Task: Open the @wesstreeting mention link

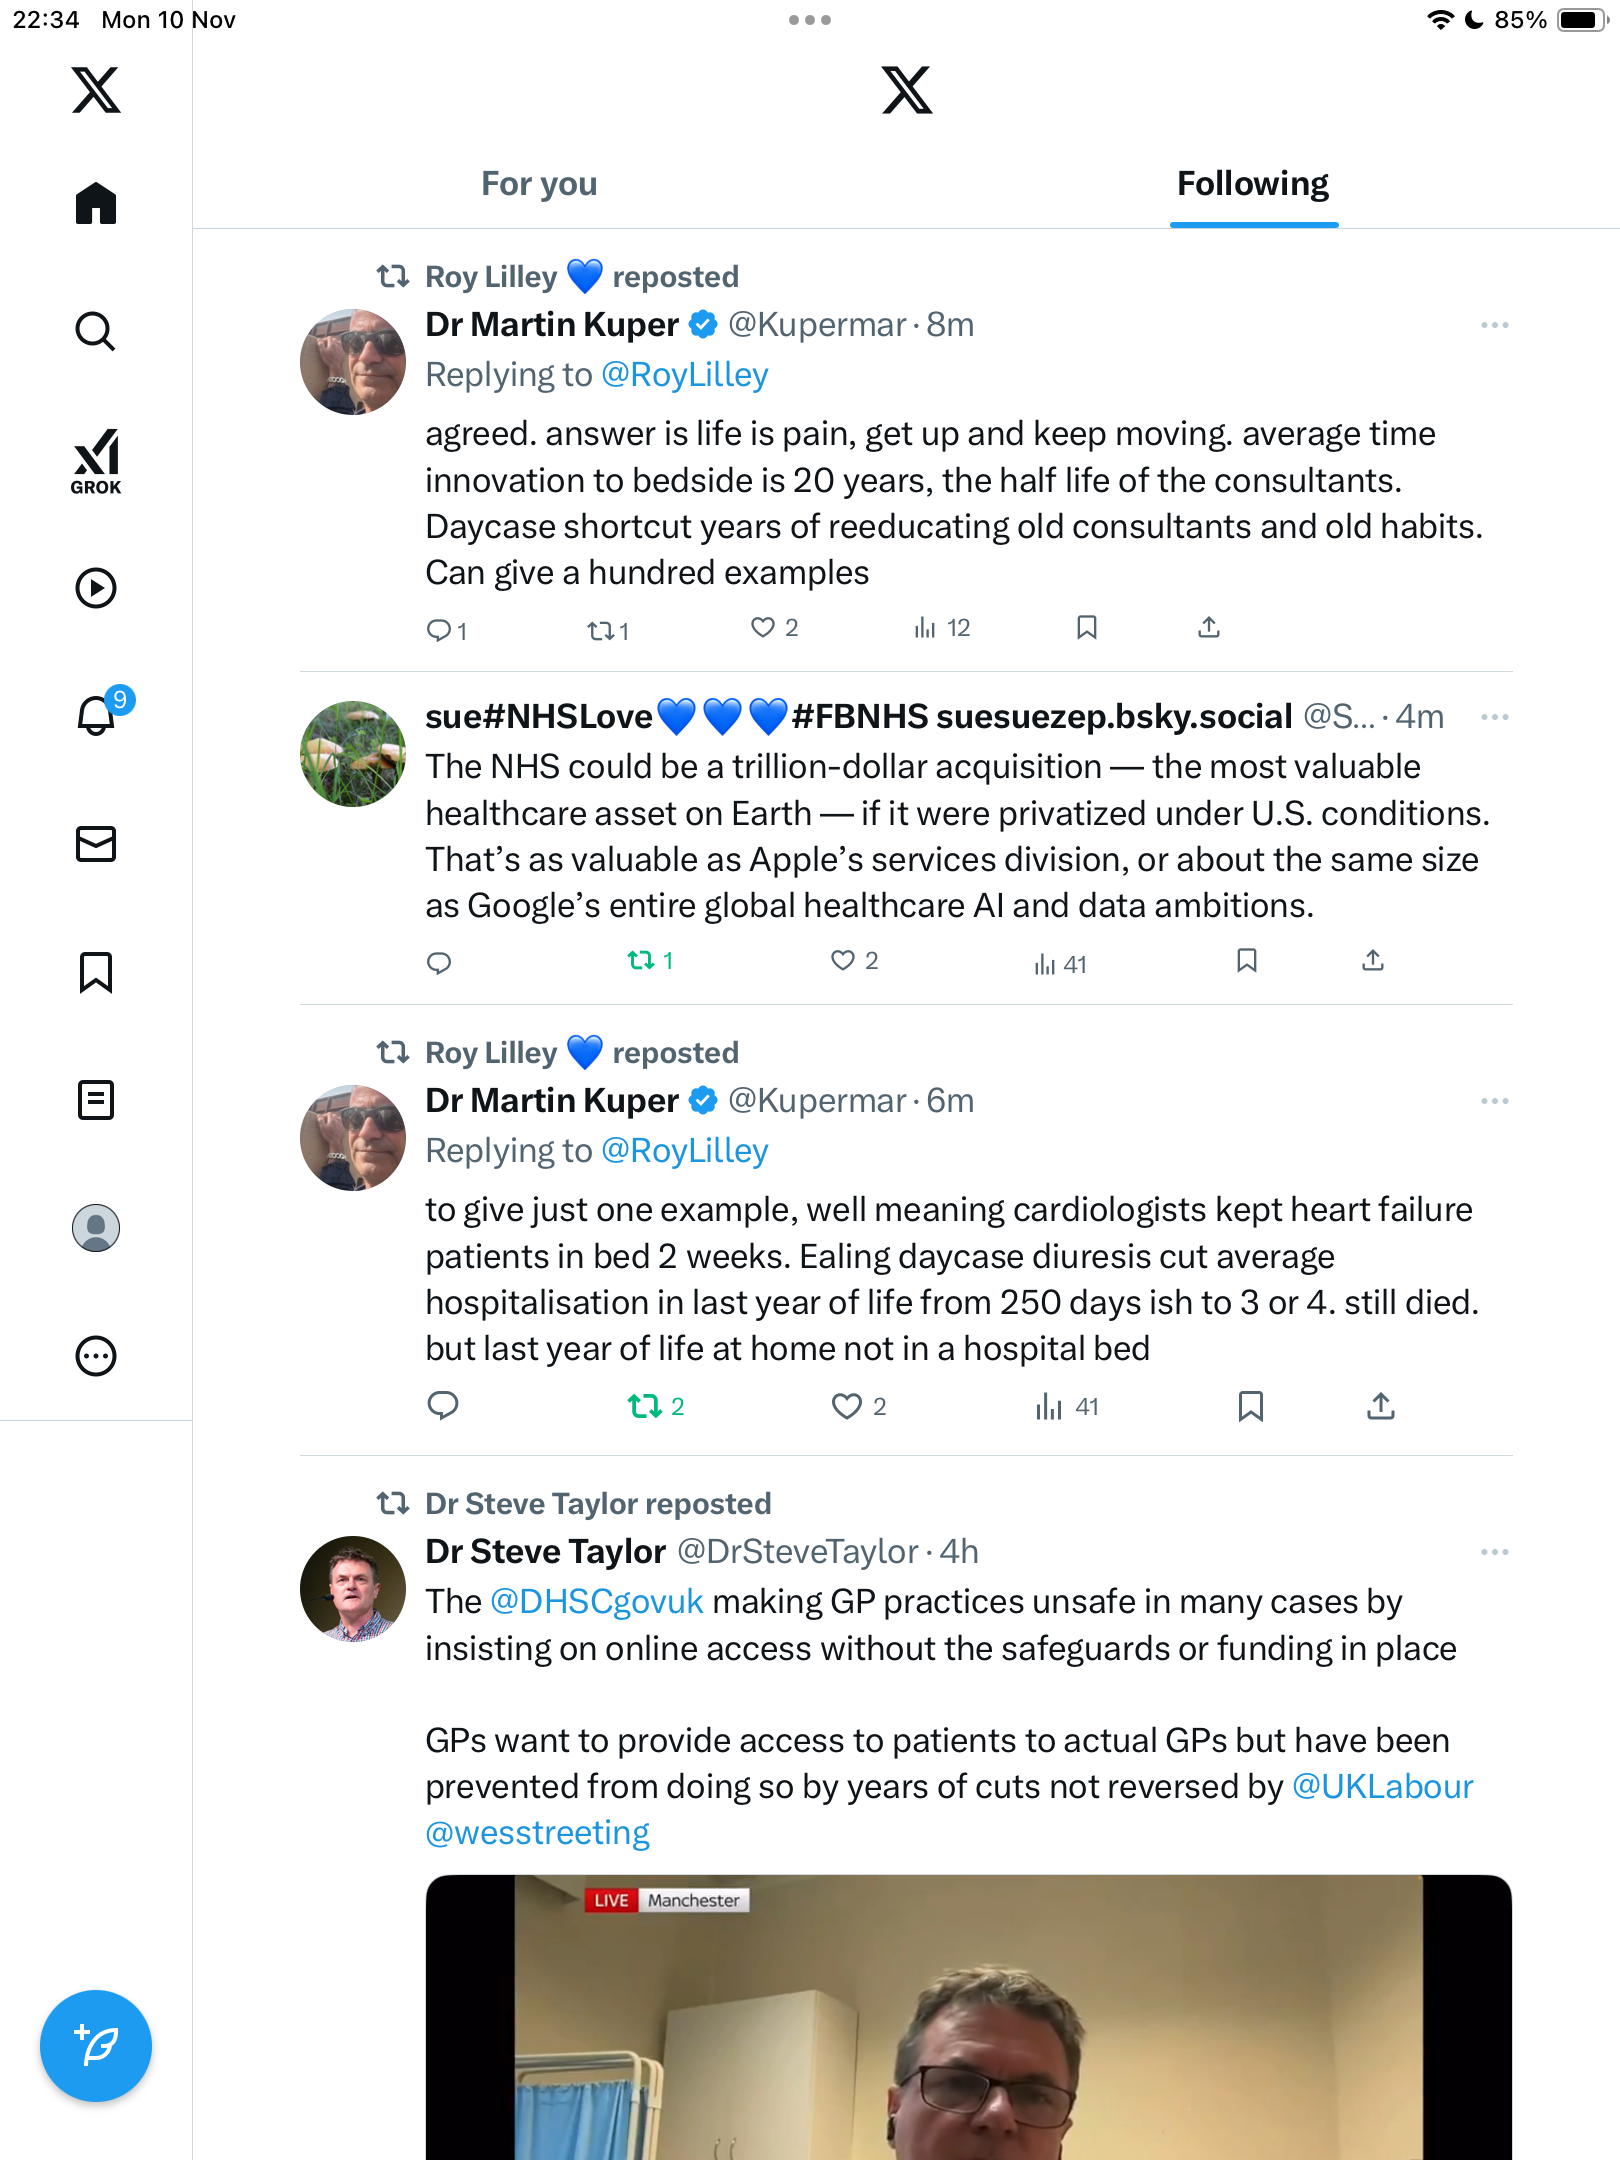Action: click(x=537, y=1833)
